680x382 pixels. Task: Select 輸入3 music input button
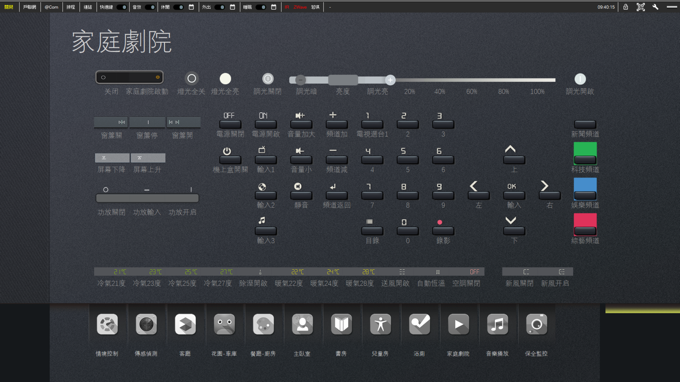tap(265, 231)
